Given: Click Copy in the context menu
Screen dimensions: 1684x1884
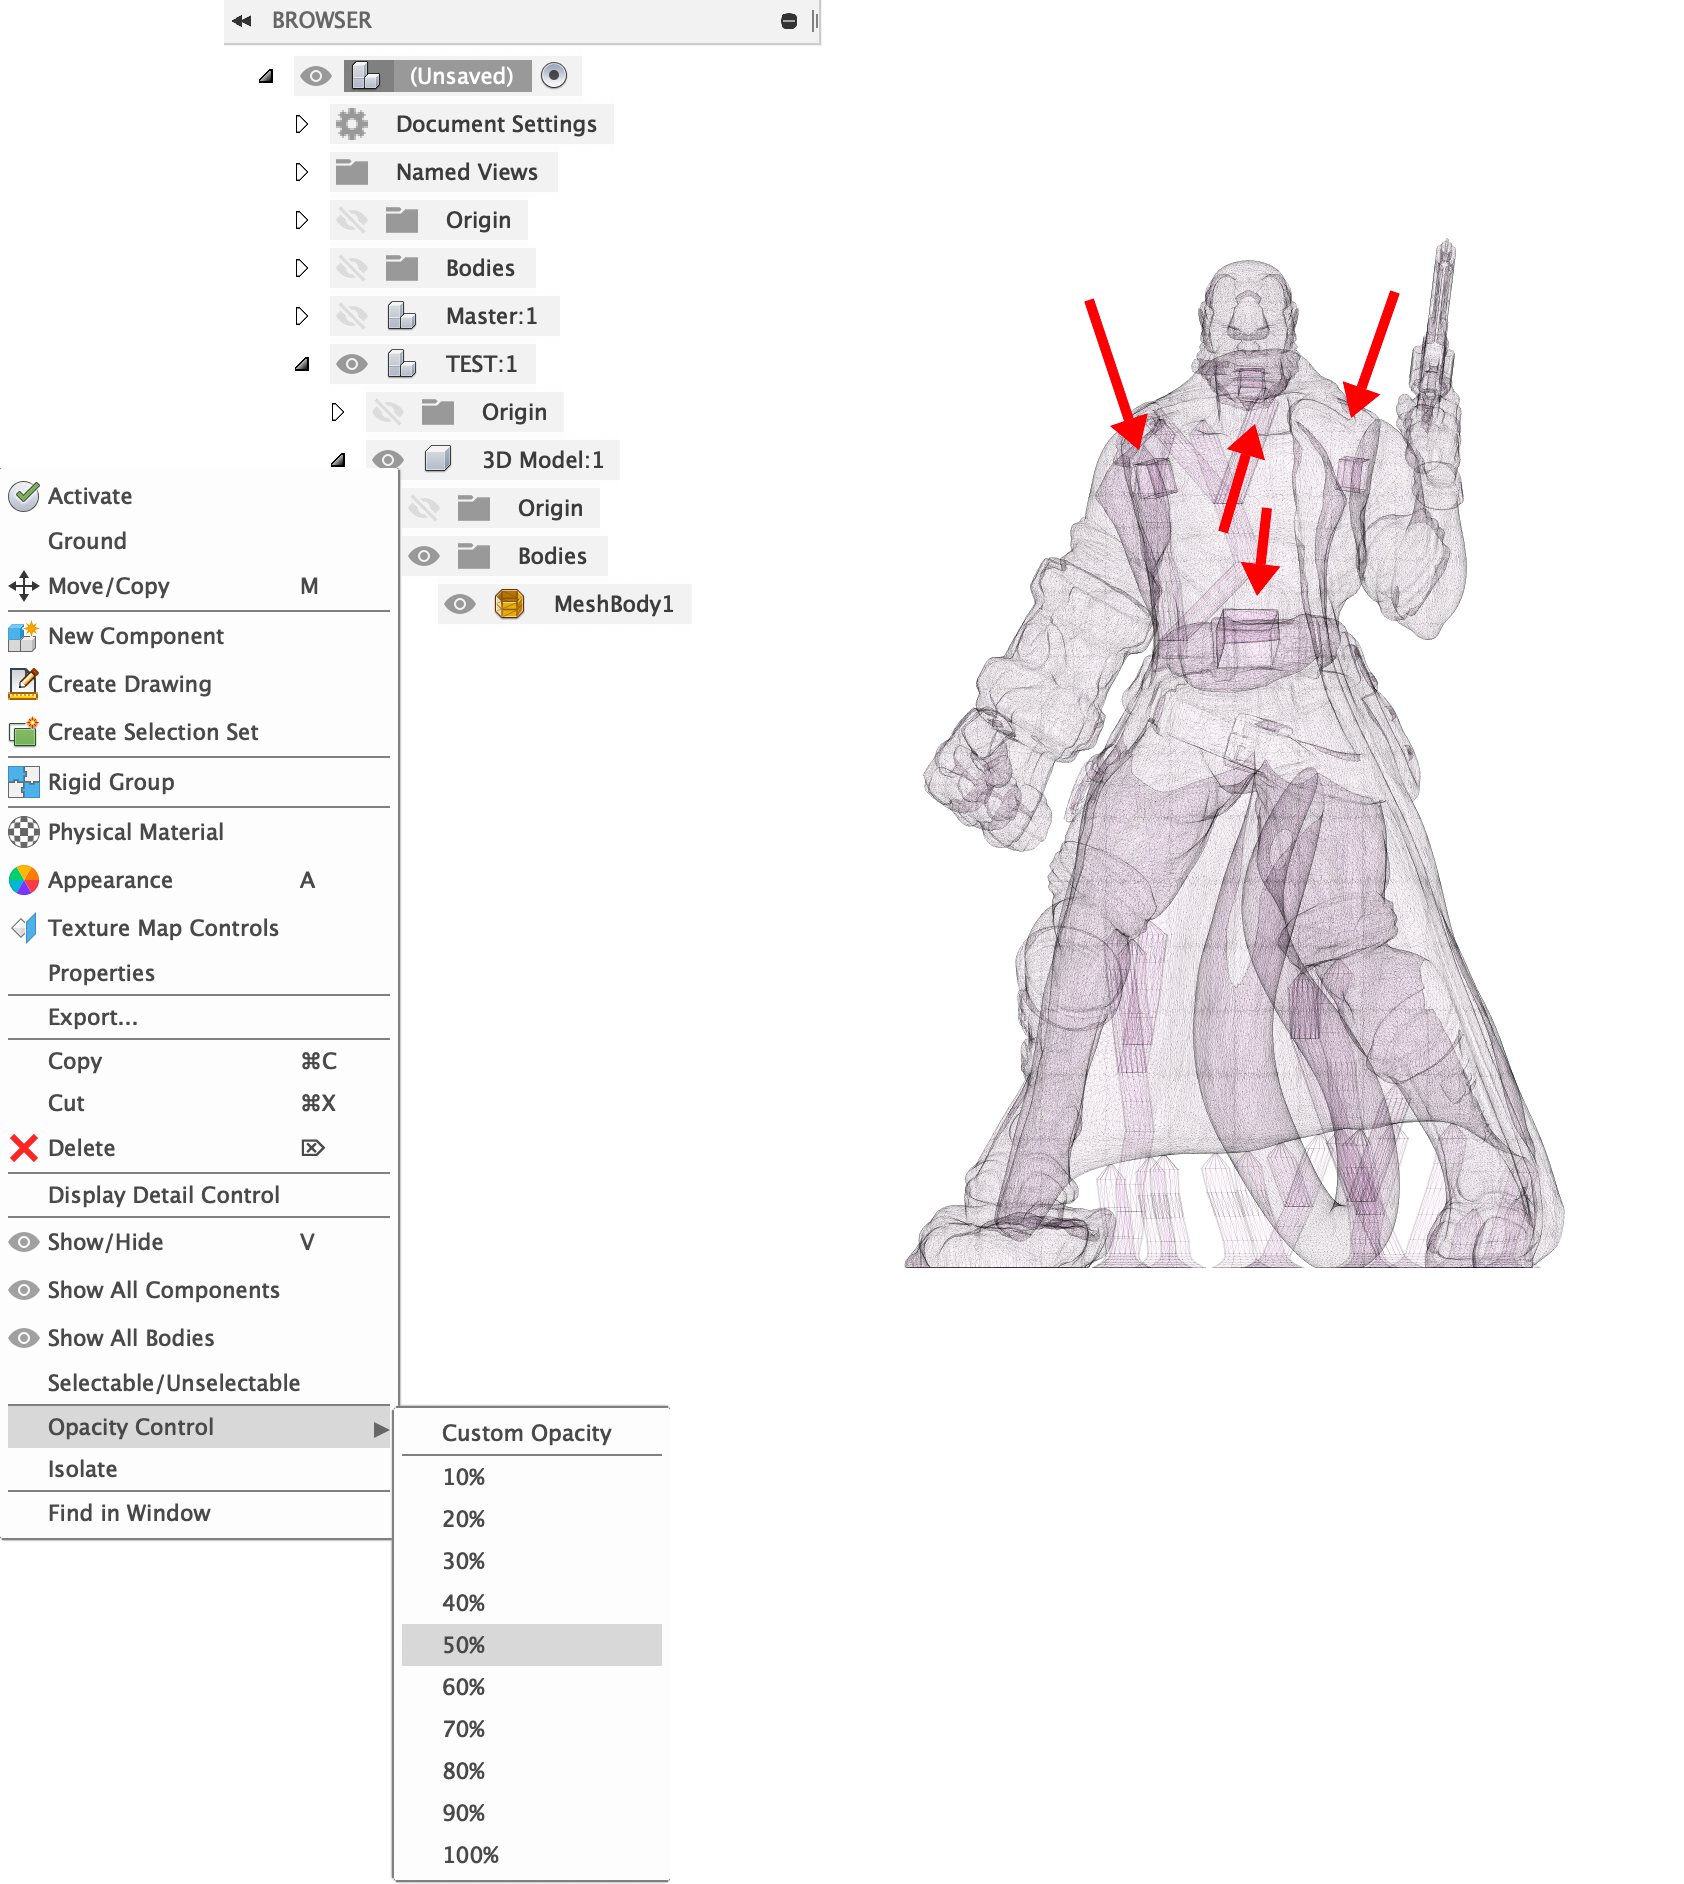Looking at the screenshot, I should (199, 1061).
